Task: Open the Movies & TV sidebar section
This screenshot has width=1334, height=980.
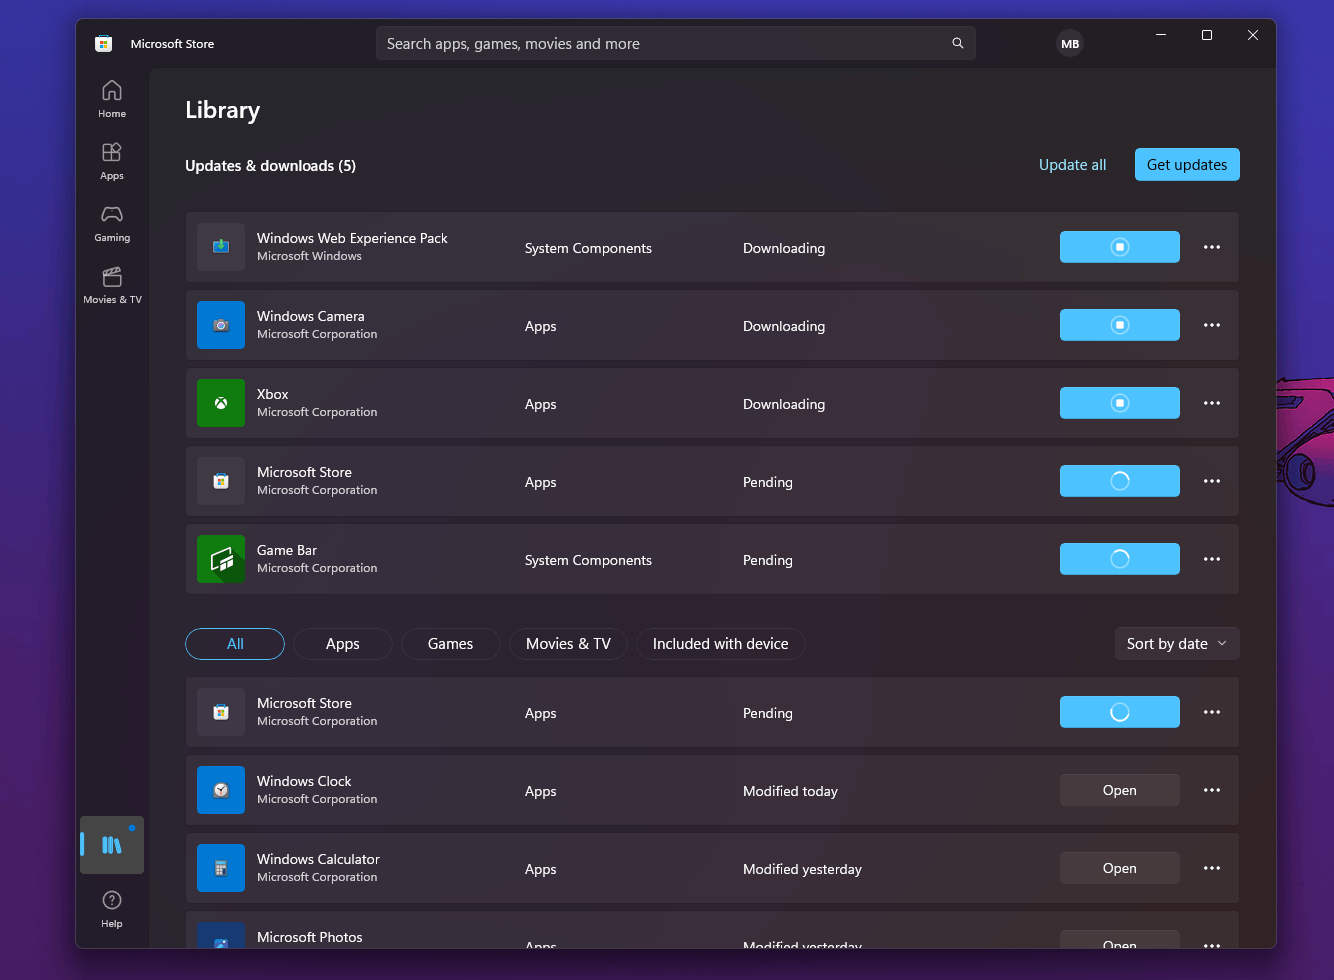Action: (112, 285)
